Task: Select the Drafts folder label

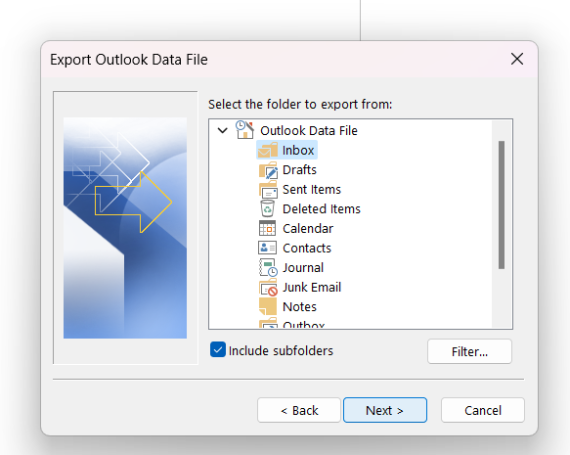Action: (300, 170)
